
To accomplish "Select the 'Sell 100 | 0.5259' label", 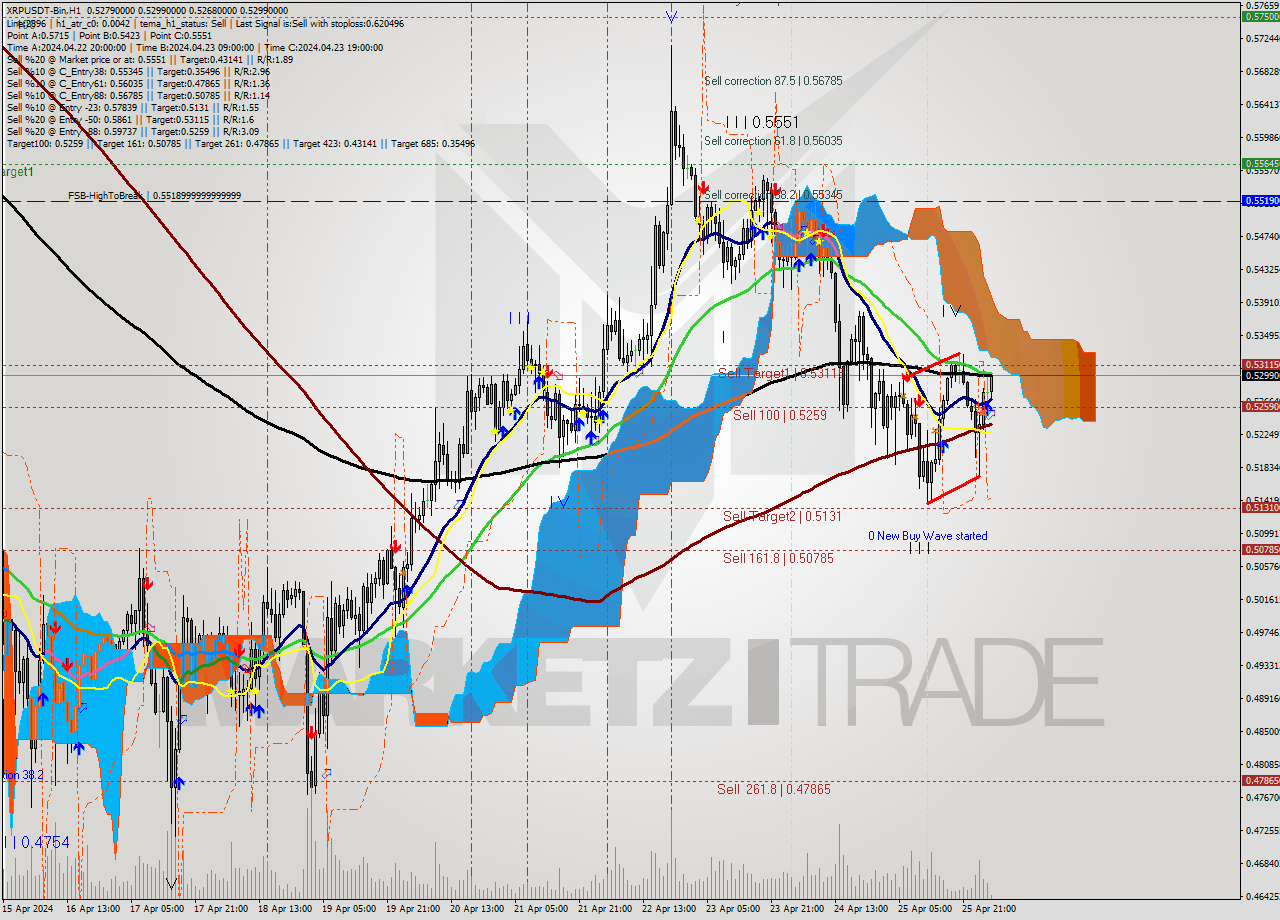I will (x=780, y=414).
